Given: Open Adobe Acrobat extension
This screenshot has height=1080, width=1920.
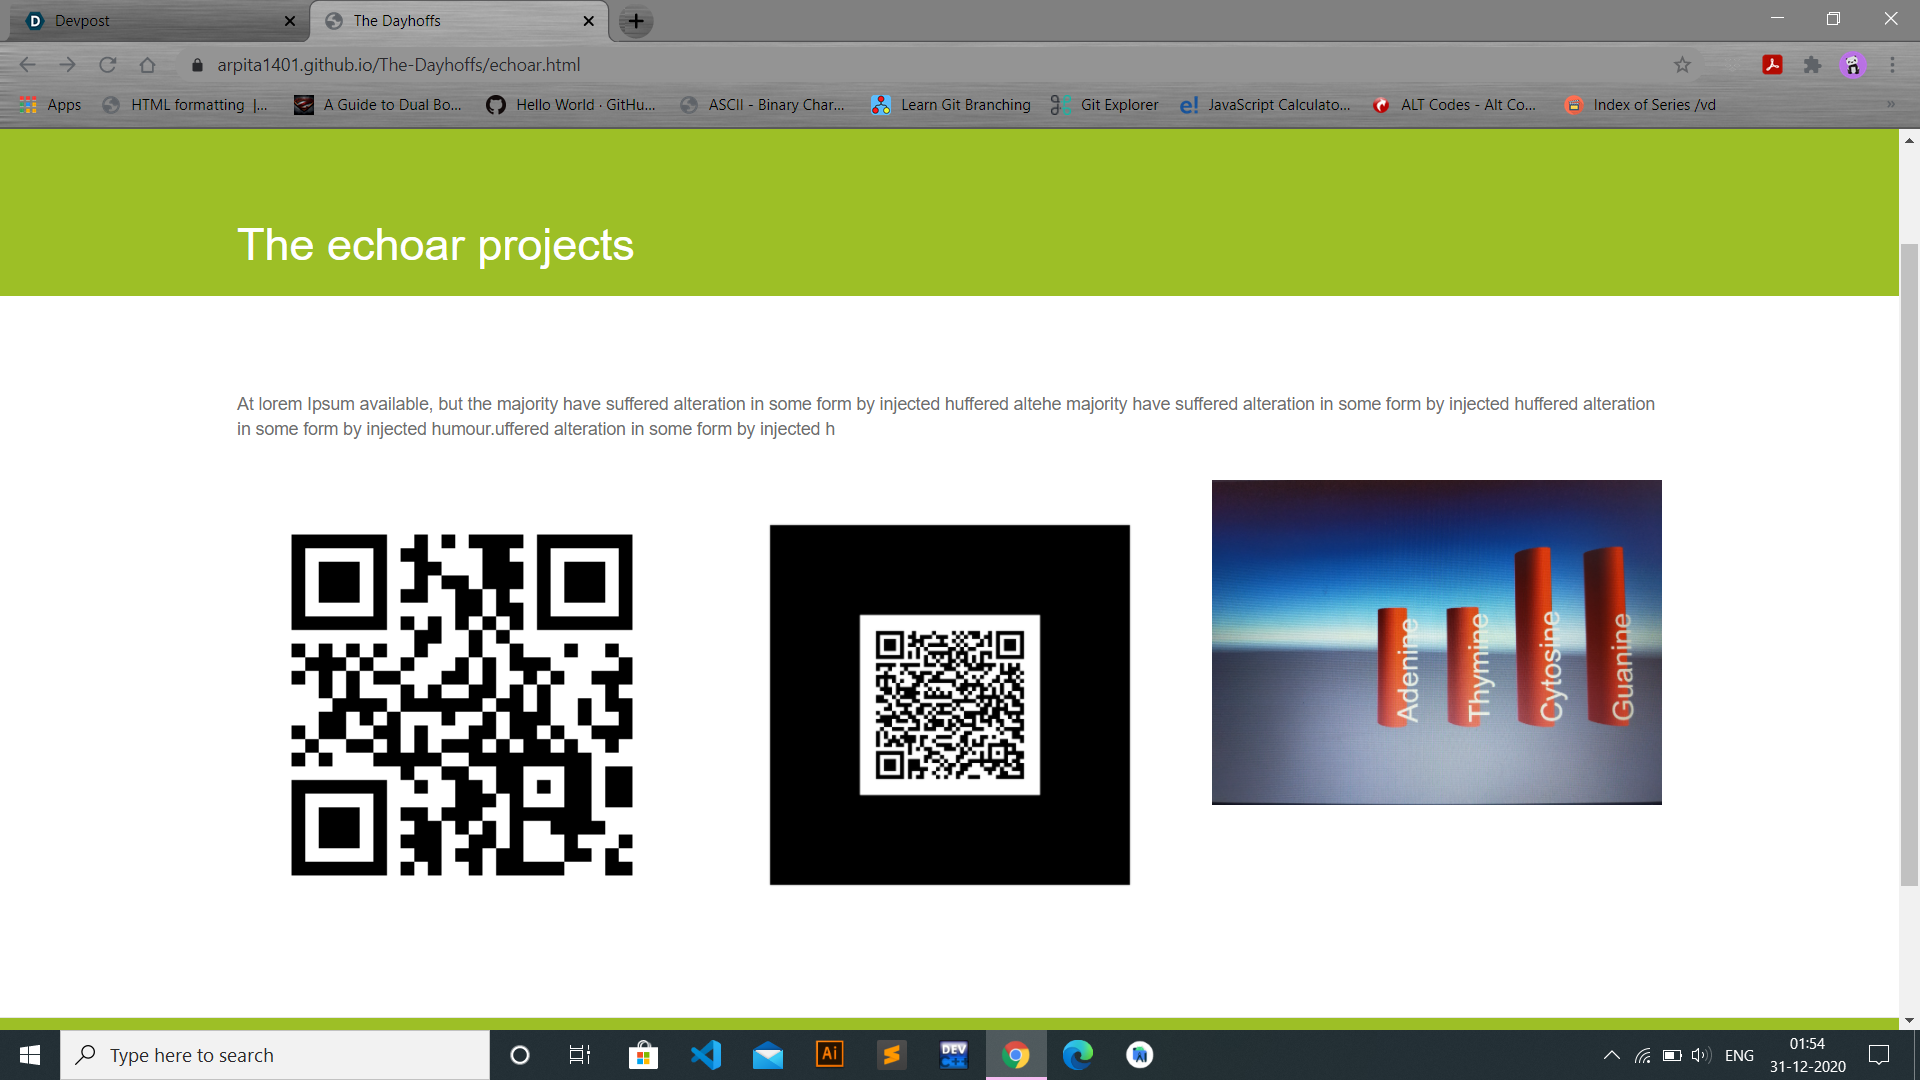Looking at the screenshot, I should (1772, 65).
